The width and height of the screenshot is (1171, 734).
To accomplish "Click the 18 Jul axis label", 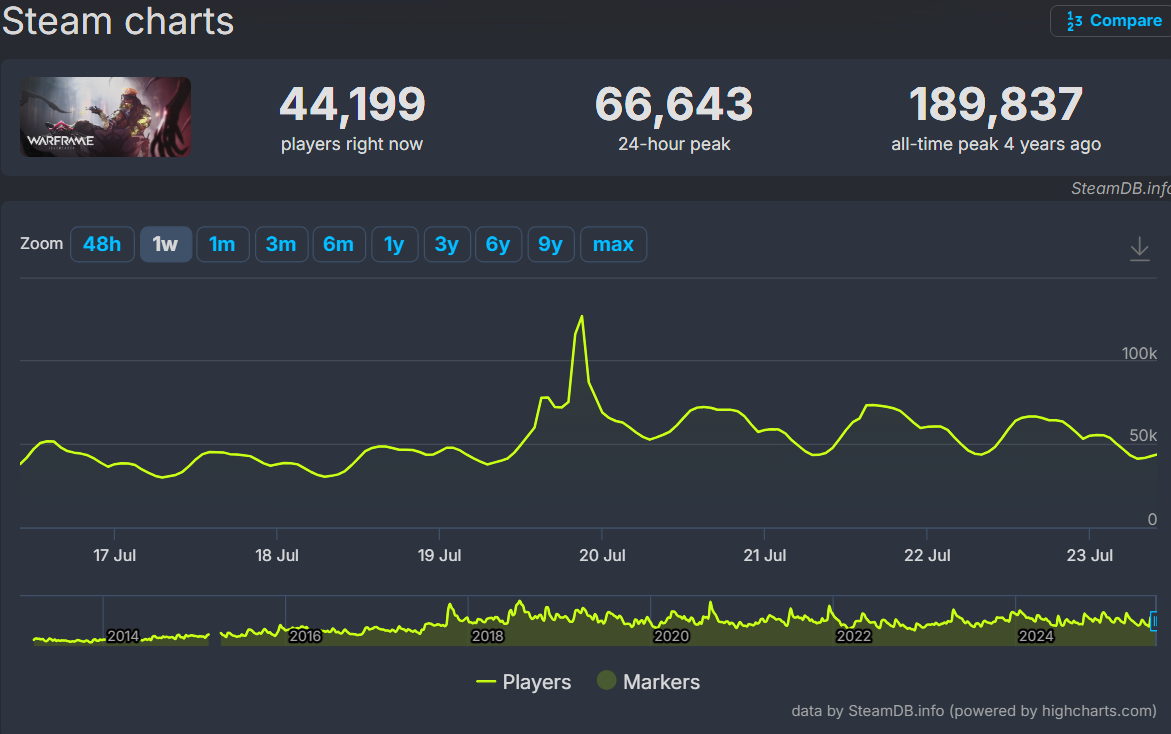I will (x=277, y=556).
